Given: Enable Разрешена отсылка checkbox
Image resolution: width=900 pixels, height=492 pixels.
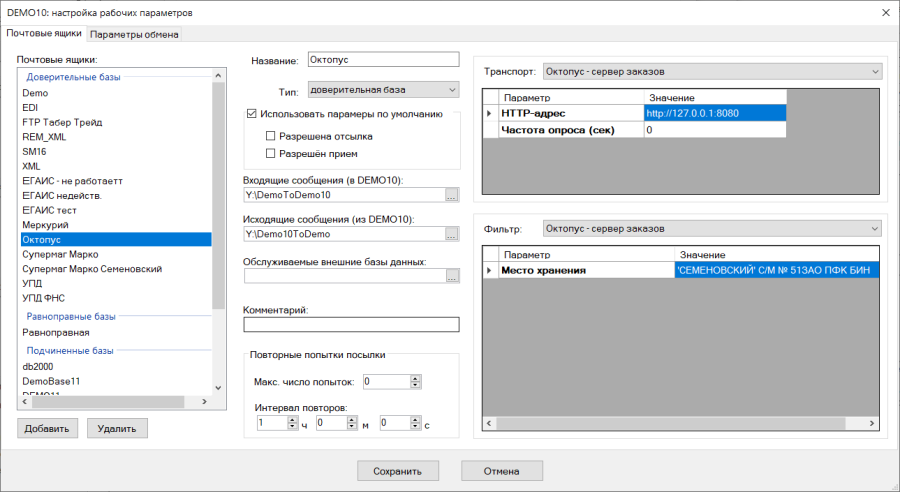Looking at the screenshot, I should coord(270,136).
